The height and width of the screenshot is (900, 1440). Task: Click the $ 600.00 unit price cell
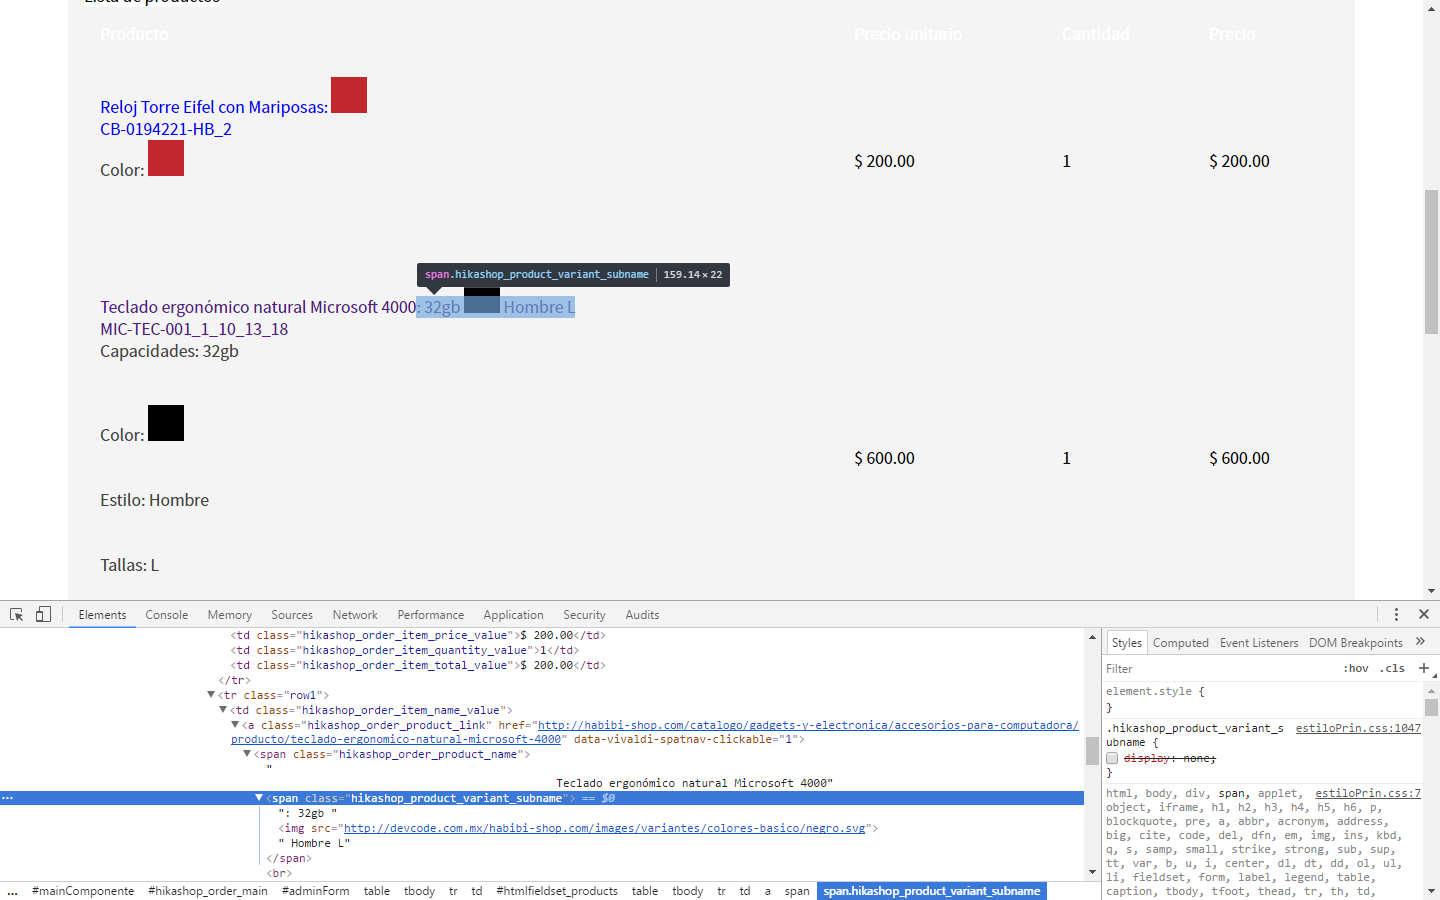point(884,458)
